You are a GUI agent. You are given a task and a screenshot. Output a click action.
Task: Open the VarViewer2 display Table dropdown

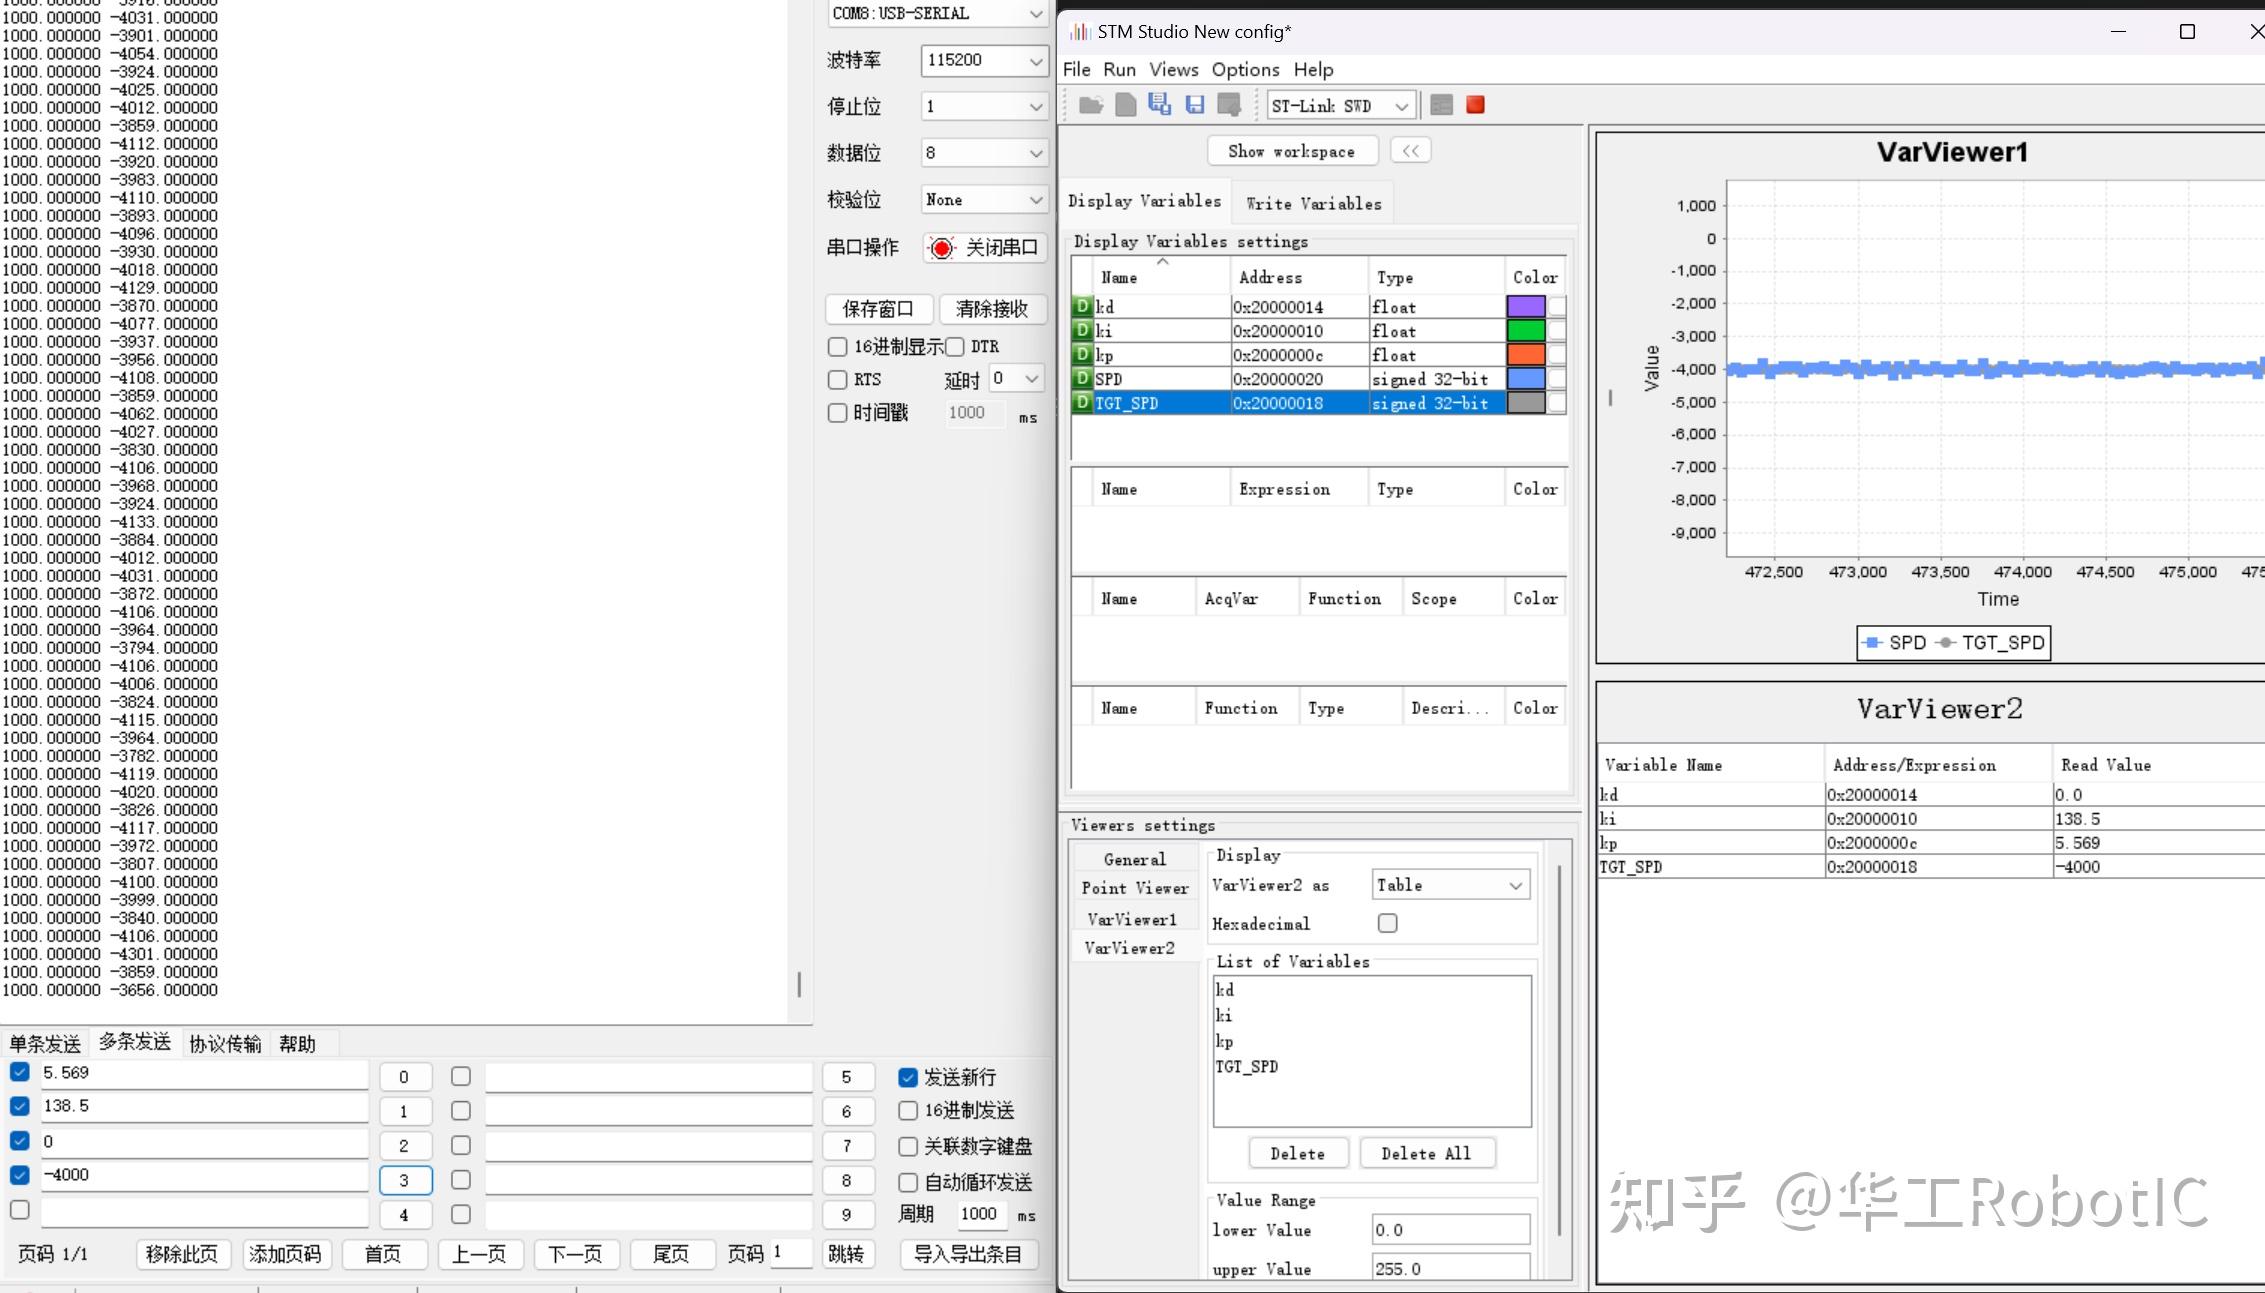[1449, 884]
